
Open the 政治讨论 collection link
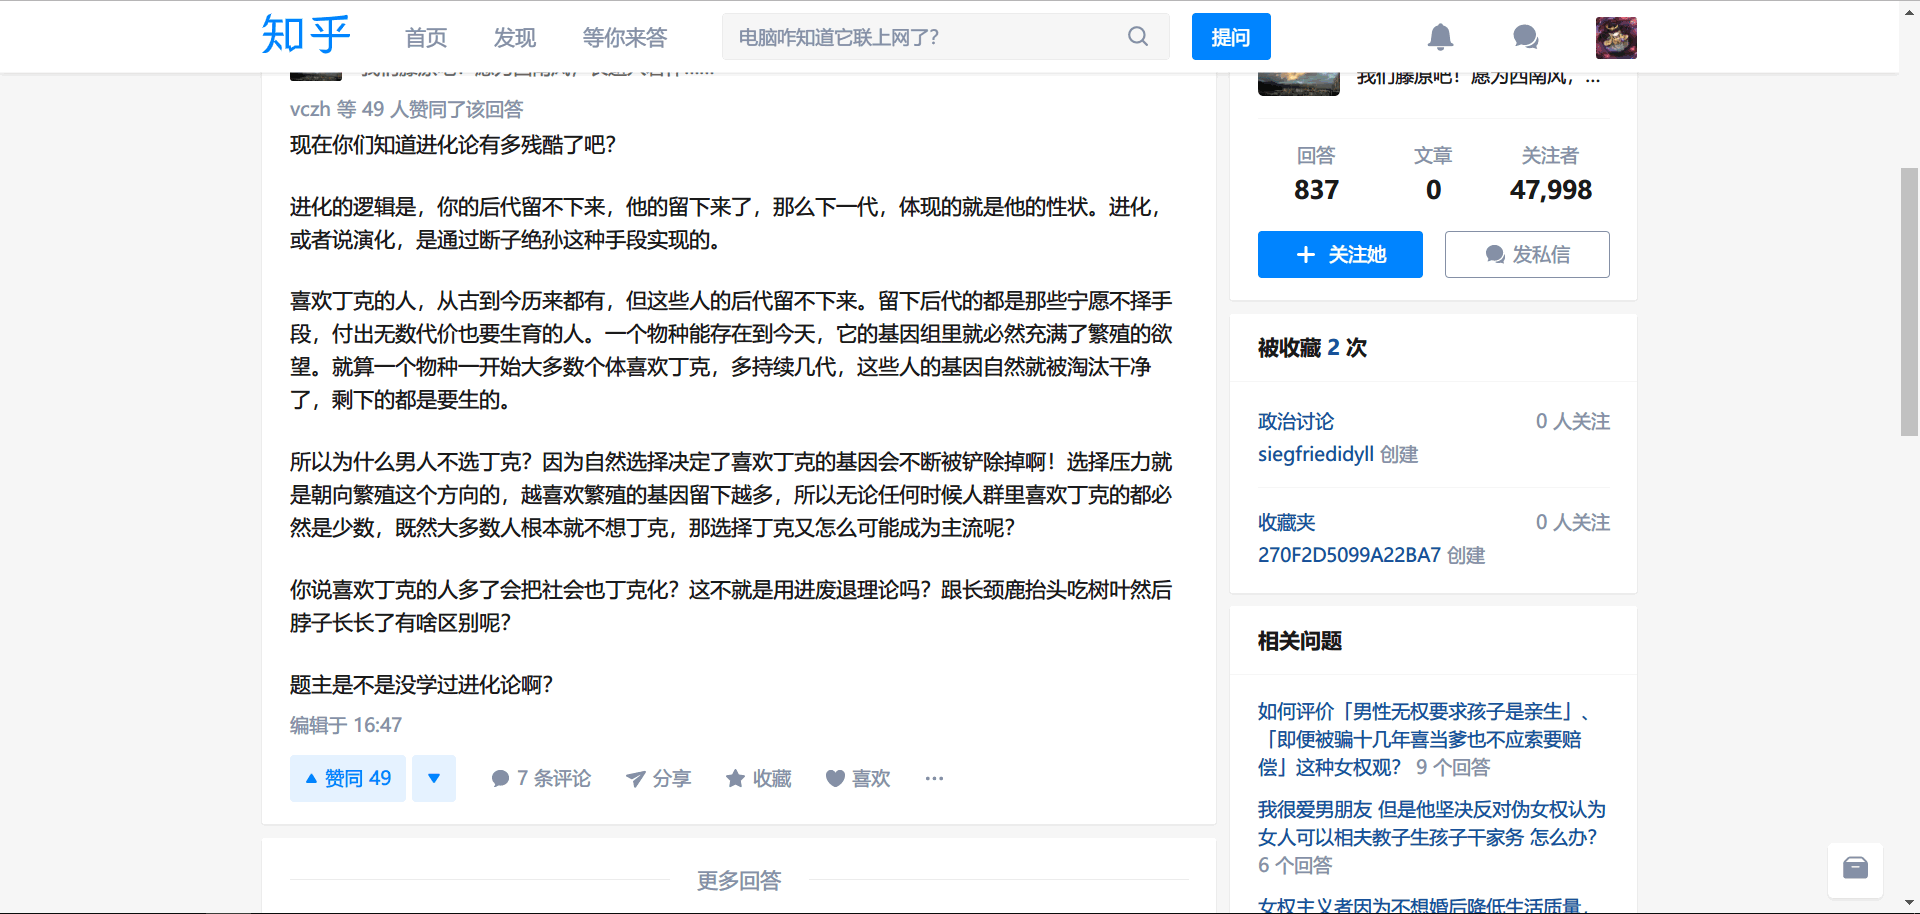tap(1296, 421)
